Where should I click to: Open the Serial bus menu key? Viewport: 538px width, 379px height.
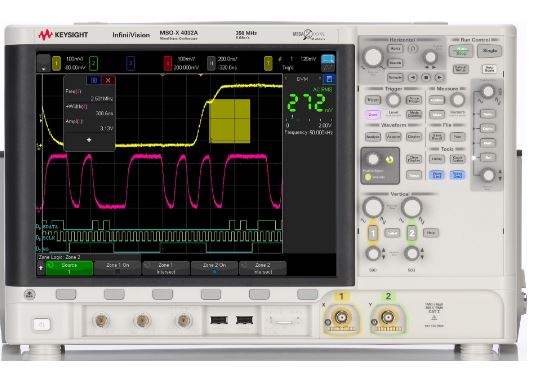tap(488, 114)
